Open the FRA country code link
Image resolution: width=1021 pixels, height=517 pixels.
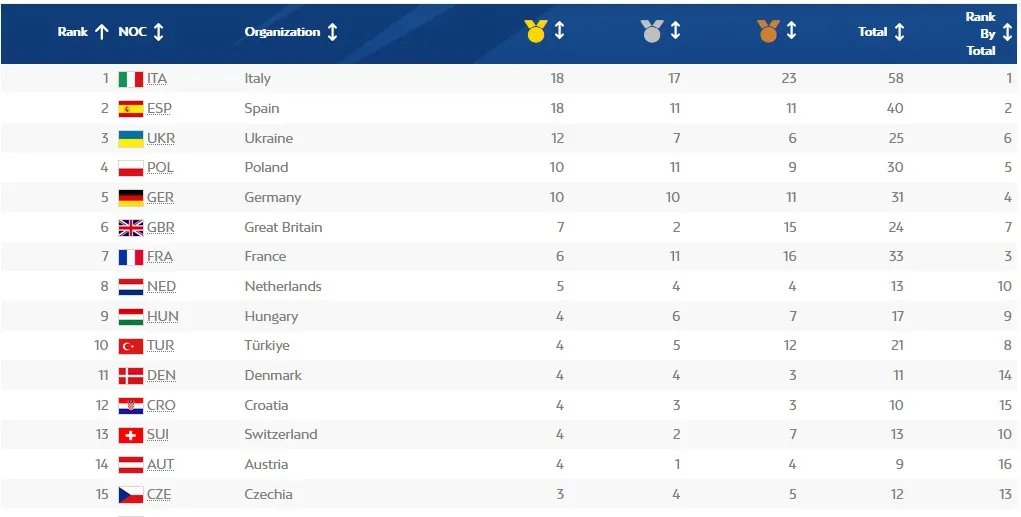tap(160, 257)
